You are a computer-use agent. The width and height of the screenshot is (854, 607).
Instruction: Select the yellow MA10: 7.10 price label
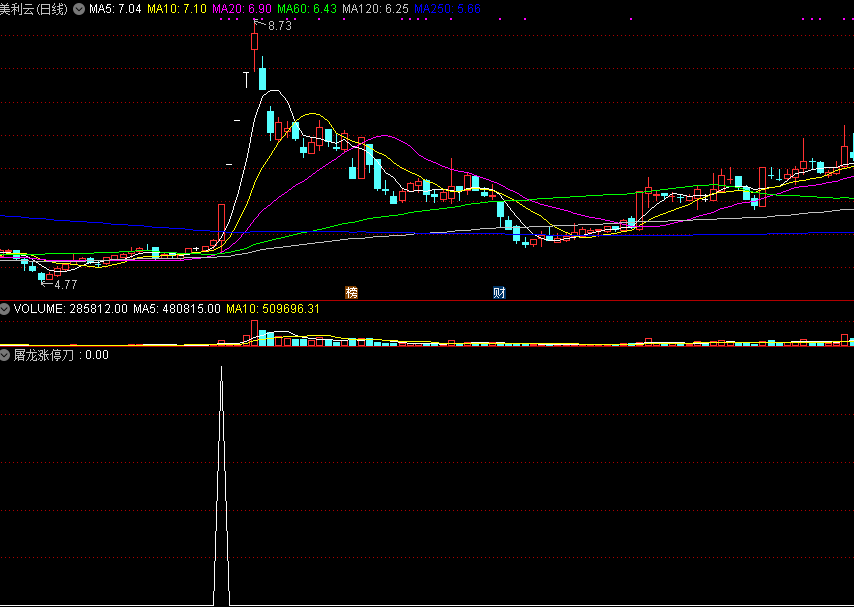(x=176, y=9)
